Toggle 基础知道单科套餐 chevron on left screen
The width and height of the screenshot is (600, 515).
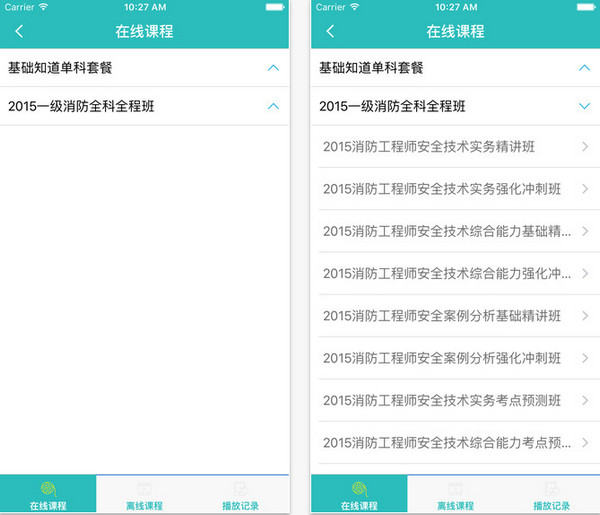(x=273, y=68)
